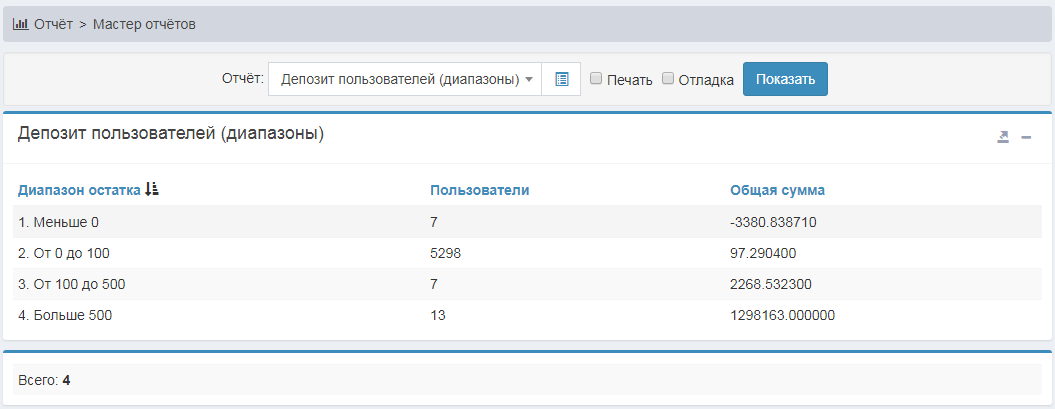This screenshot has height=409, width=1055.
Task: Toggle the Отладка checkbox
Action: pyautogui.click(x=668, y=79)
